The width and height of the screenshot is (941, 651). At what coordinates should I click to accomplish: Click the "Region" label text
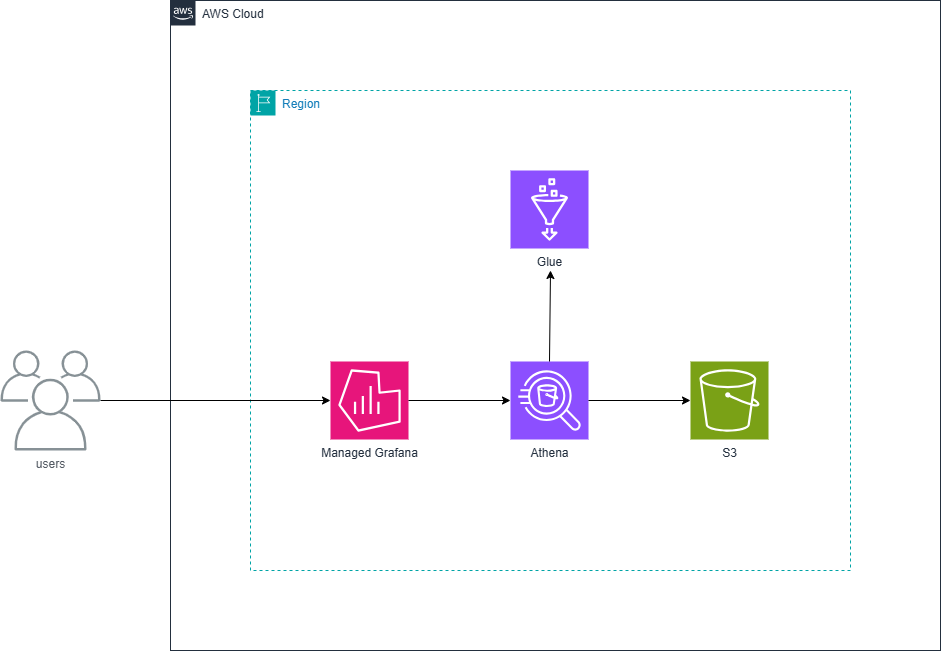pos(301,104)
